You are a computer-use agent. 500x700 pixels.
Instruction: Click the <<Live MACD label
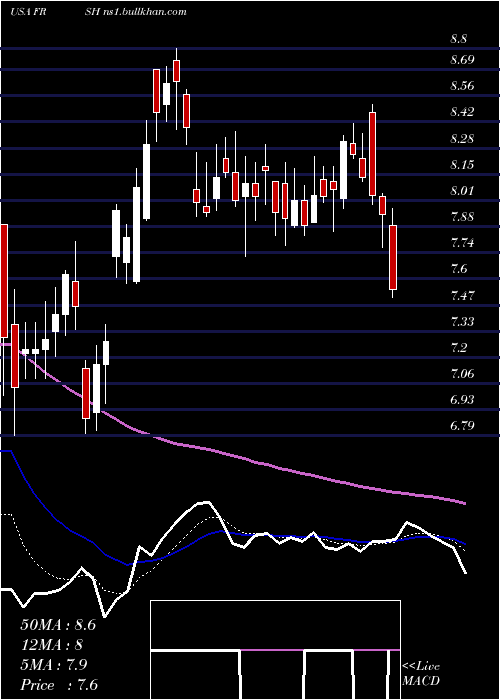(x=421, y=674)
